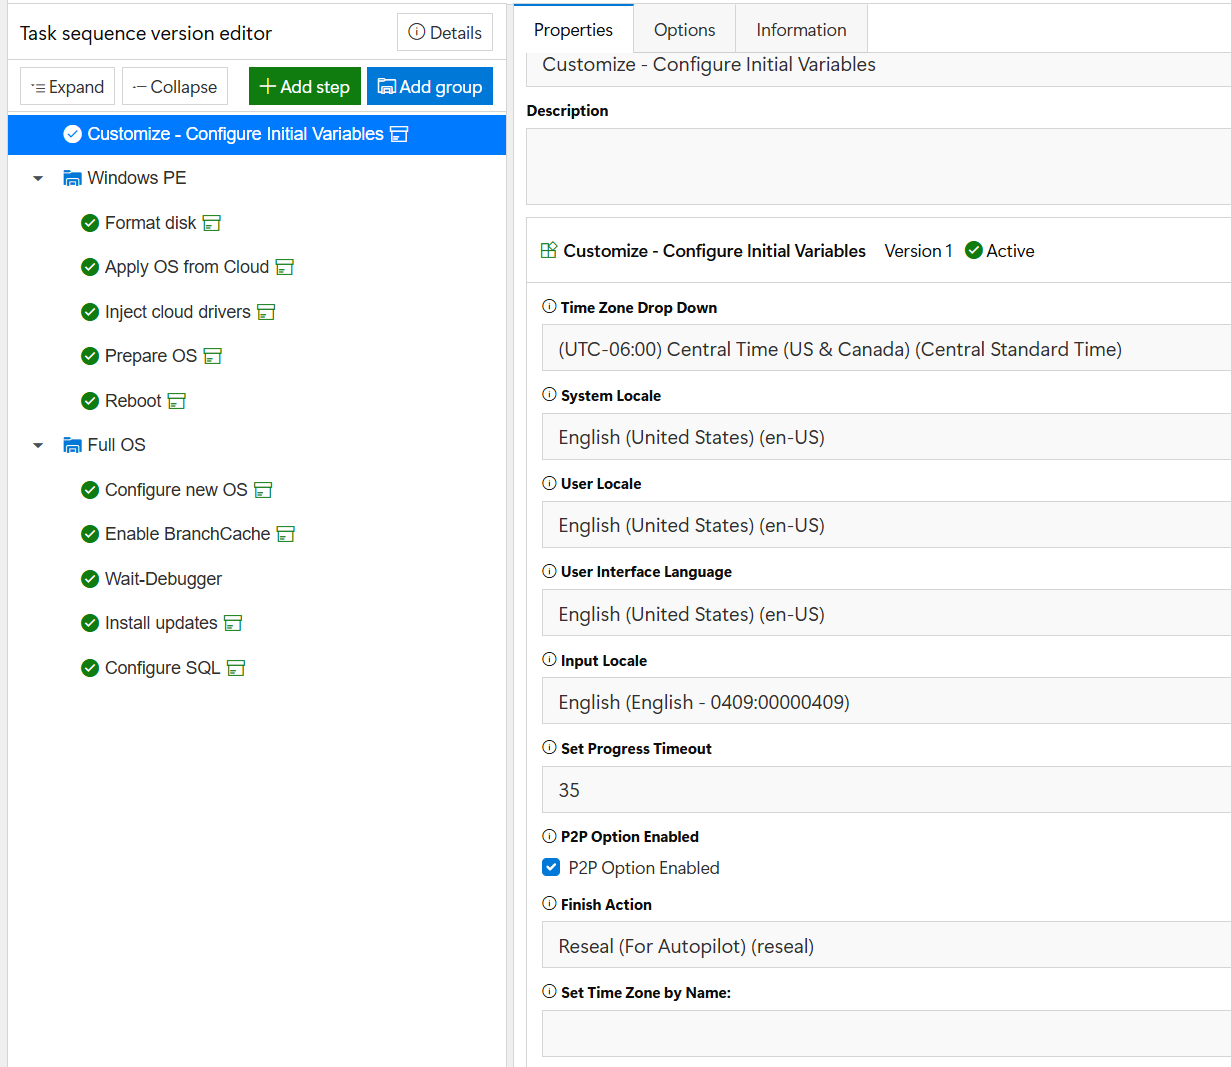Click the step icon after Prepare OS
1231x1067 pixels.
(x=212, y=356)
